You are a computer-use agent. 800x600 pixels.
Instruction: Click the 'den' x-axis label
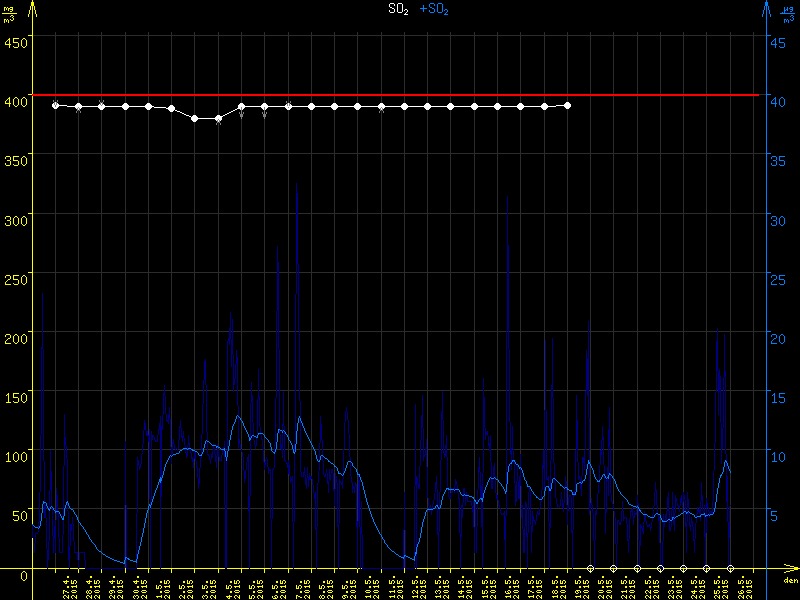tap(790, 581)
